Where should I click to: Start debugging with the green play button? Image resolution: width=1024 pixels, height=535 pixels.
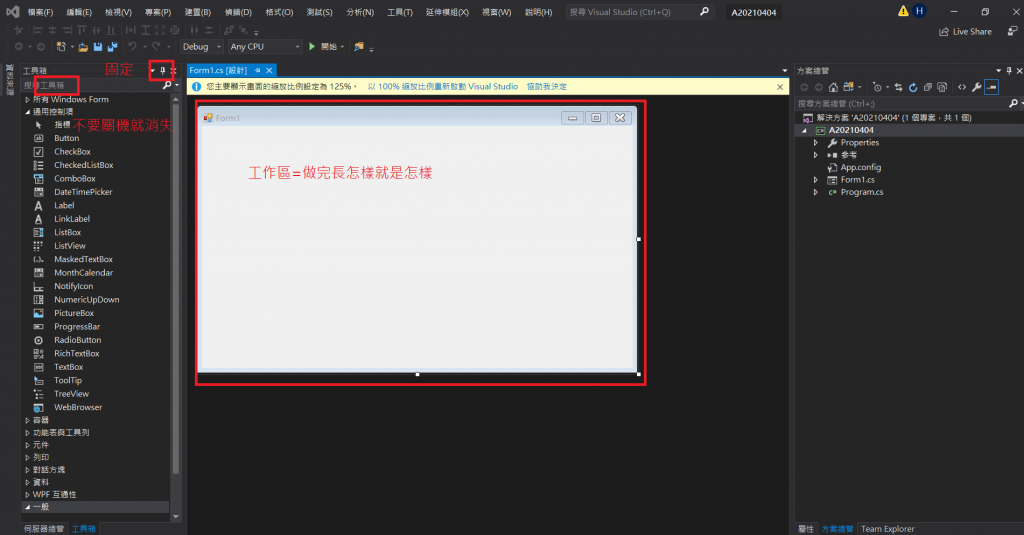click(312, 46)
